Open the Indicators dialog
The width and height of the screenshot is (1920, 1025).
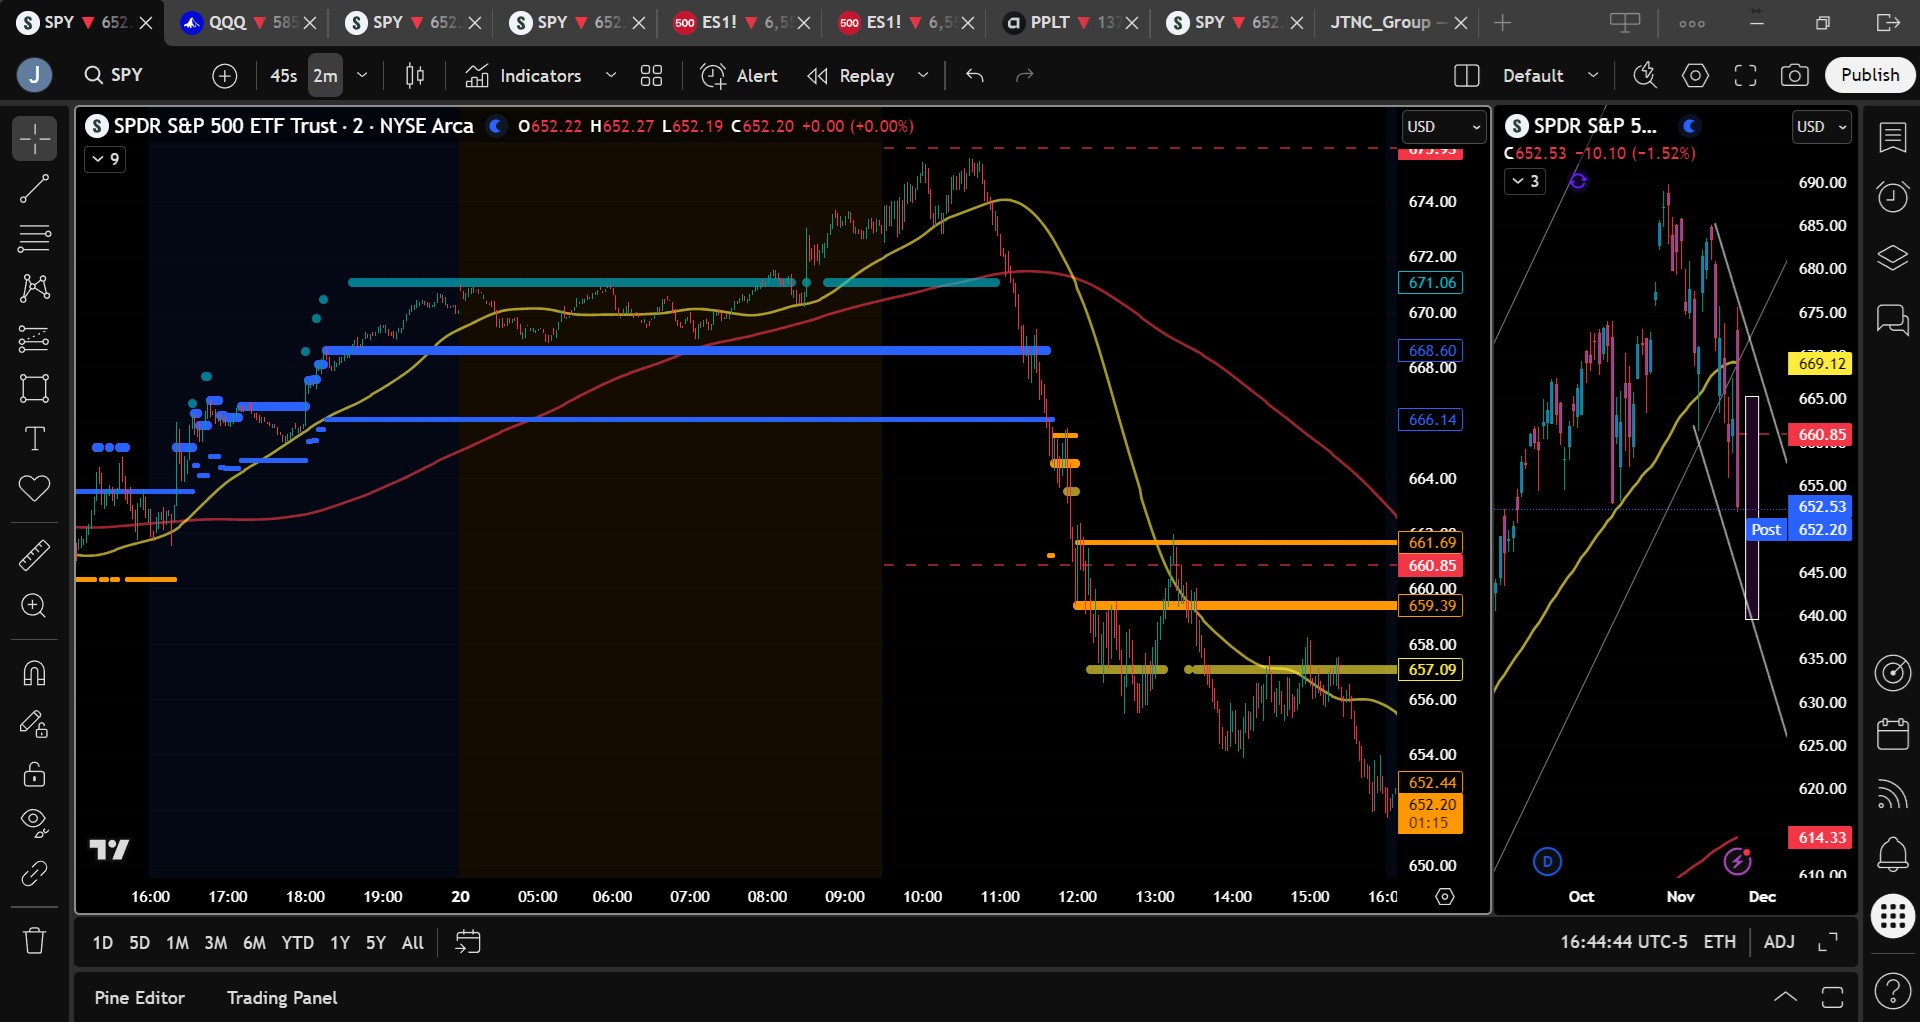tap(523, 75)
